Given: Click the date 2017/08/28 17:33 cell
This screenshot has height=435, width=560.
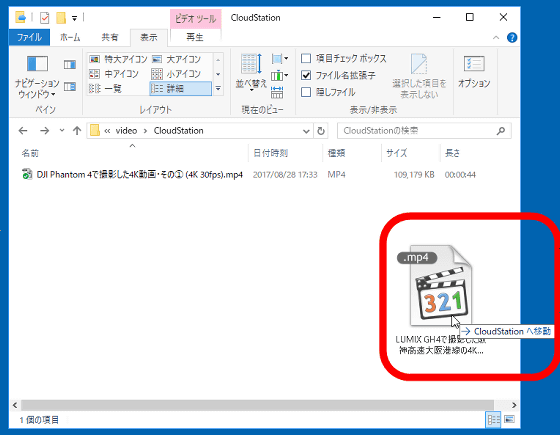Looking at the screenshot, I should [x=285, y=175].
